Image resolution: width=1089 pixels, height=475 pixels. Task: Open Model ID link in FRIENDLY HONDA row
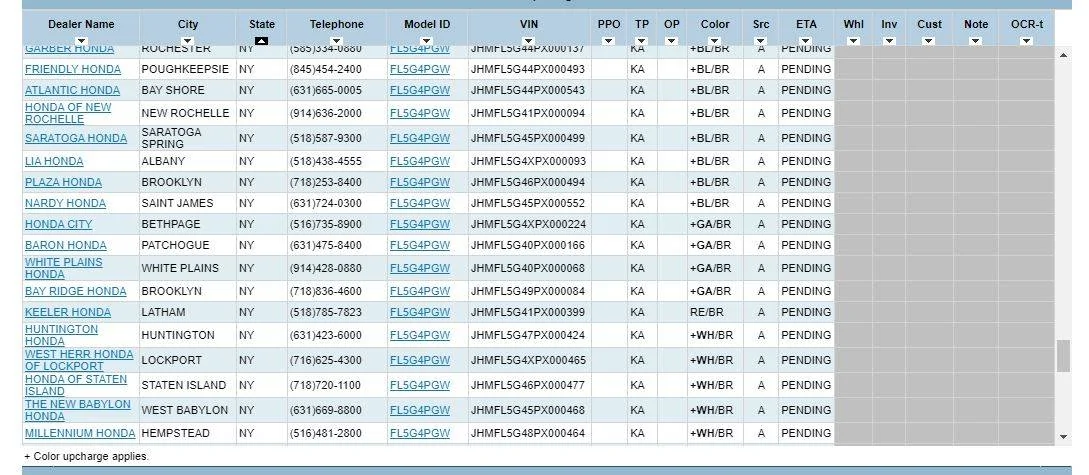419,69
